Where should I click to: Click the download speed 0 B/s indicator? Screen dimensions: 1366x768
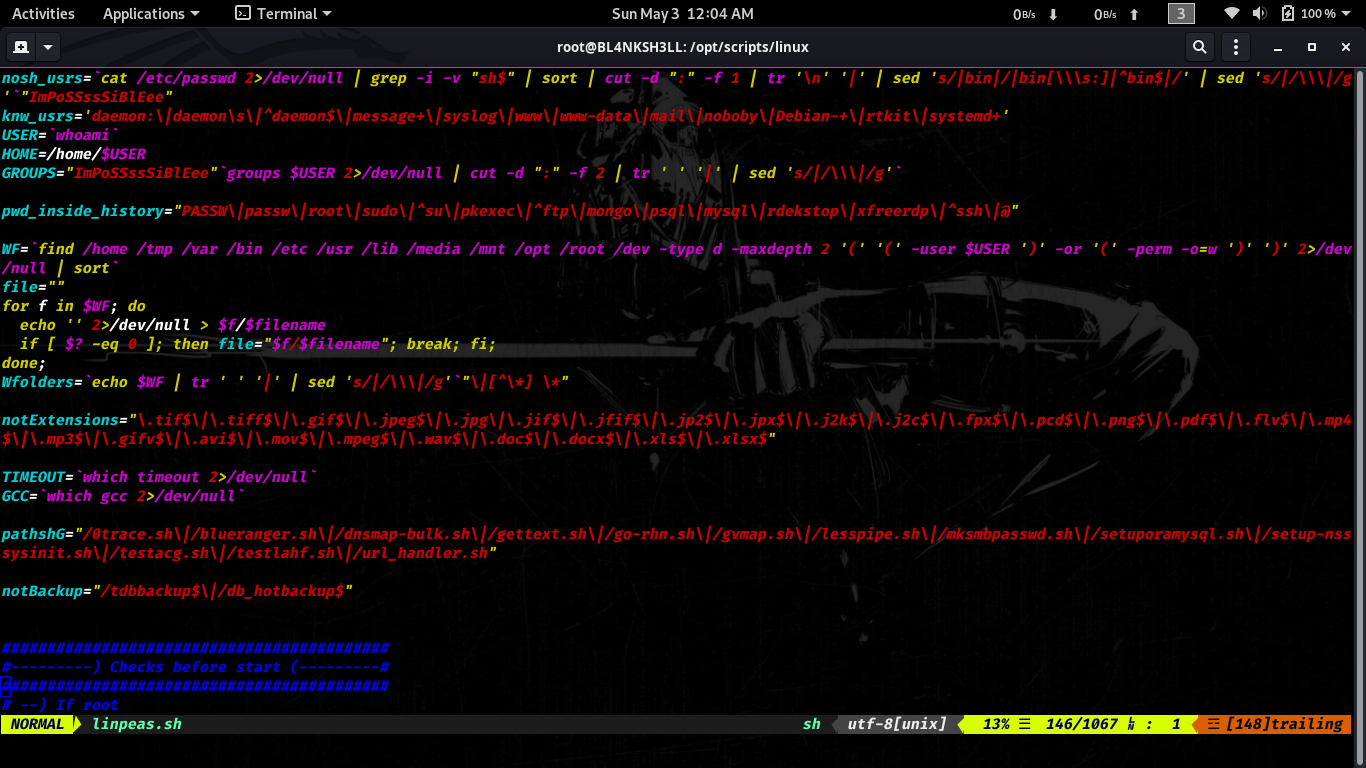click(1024, 14)
